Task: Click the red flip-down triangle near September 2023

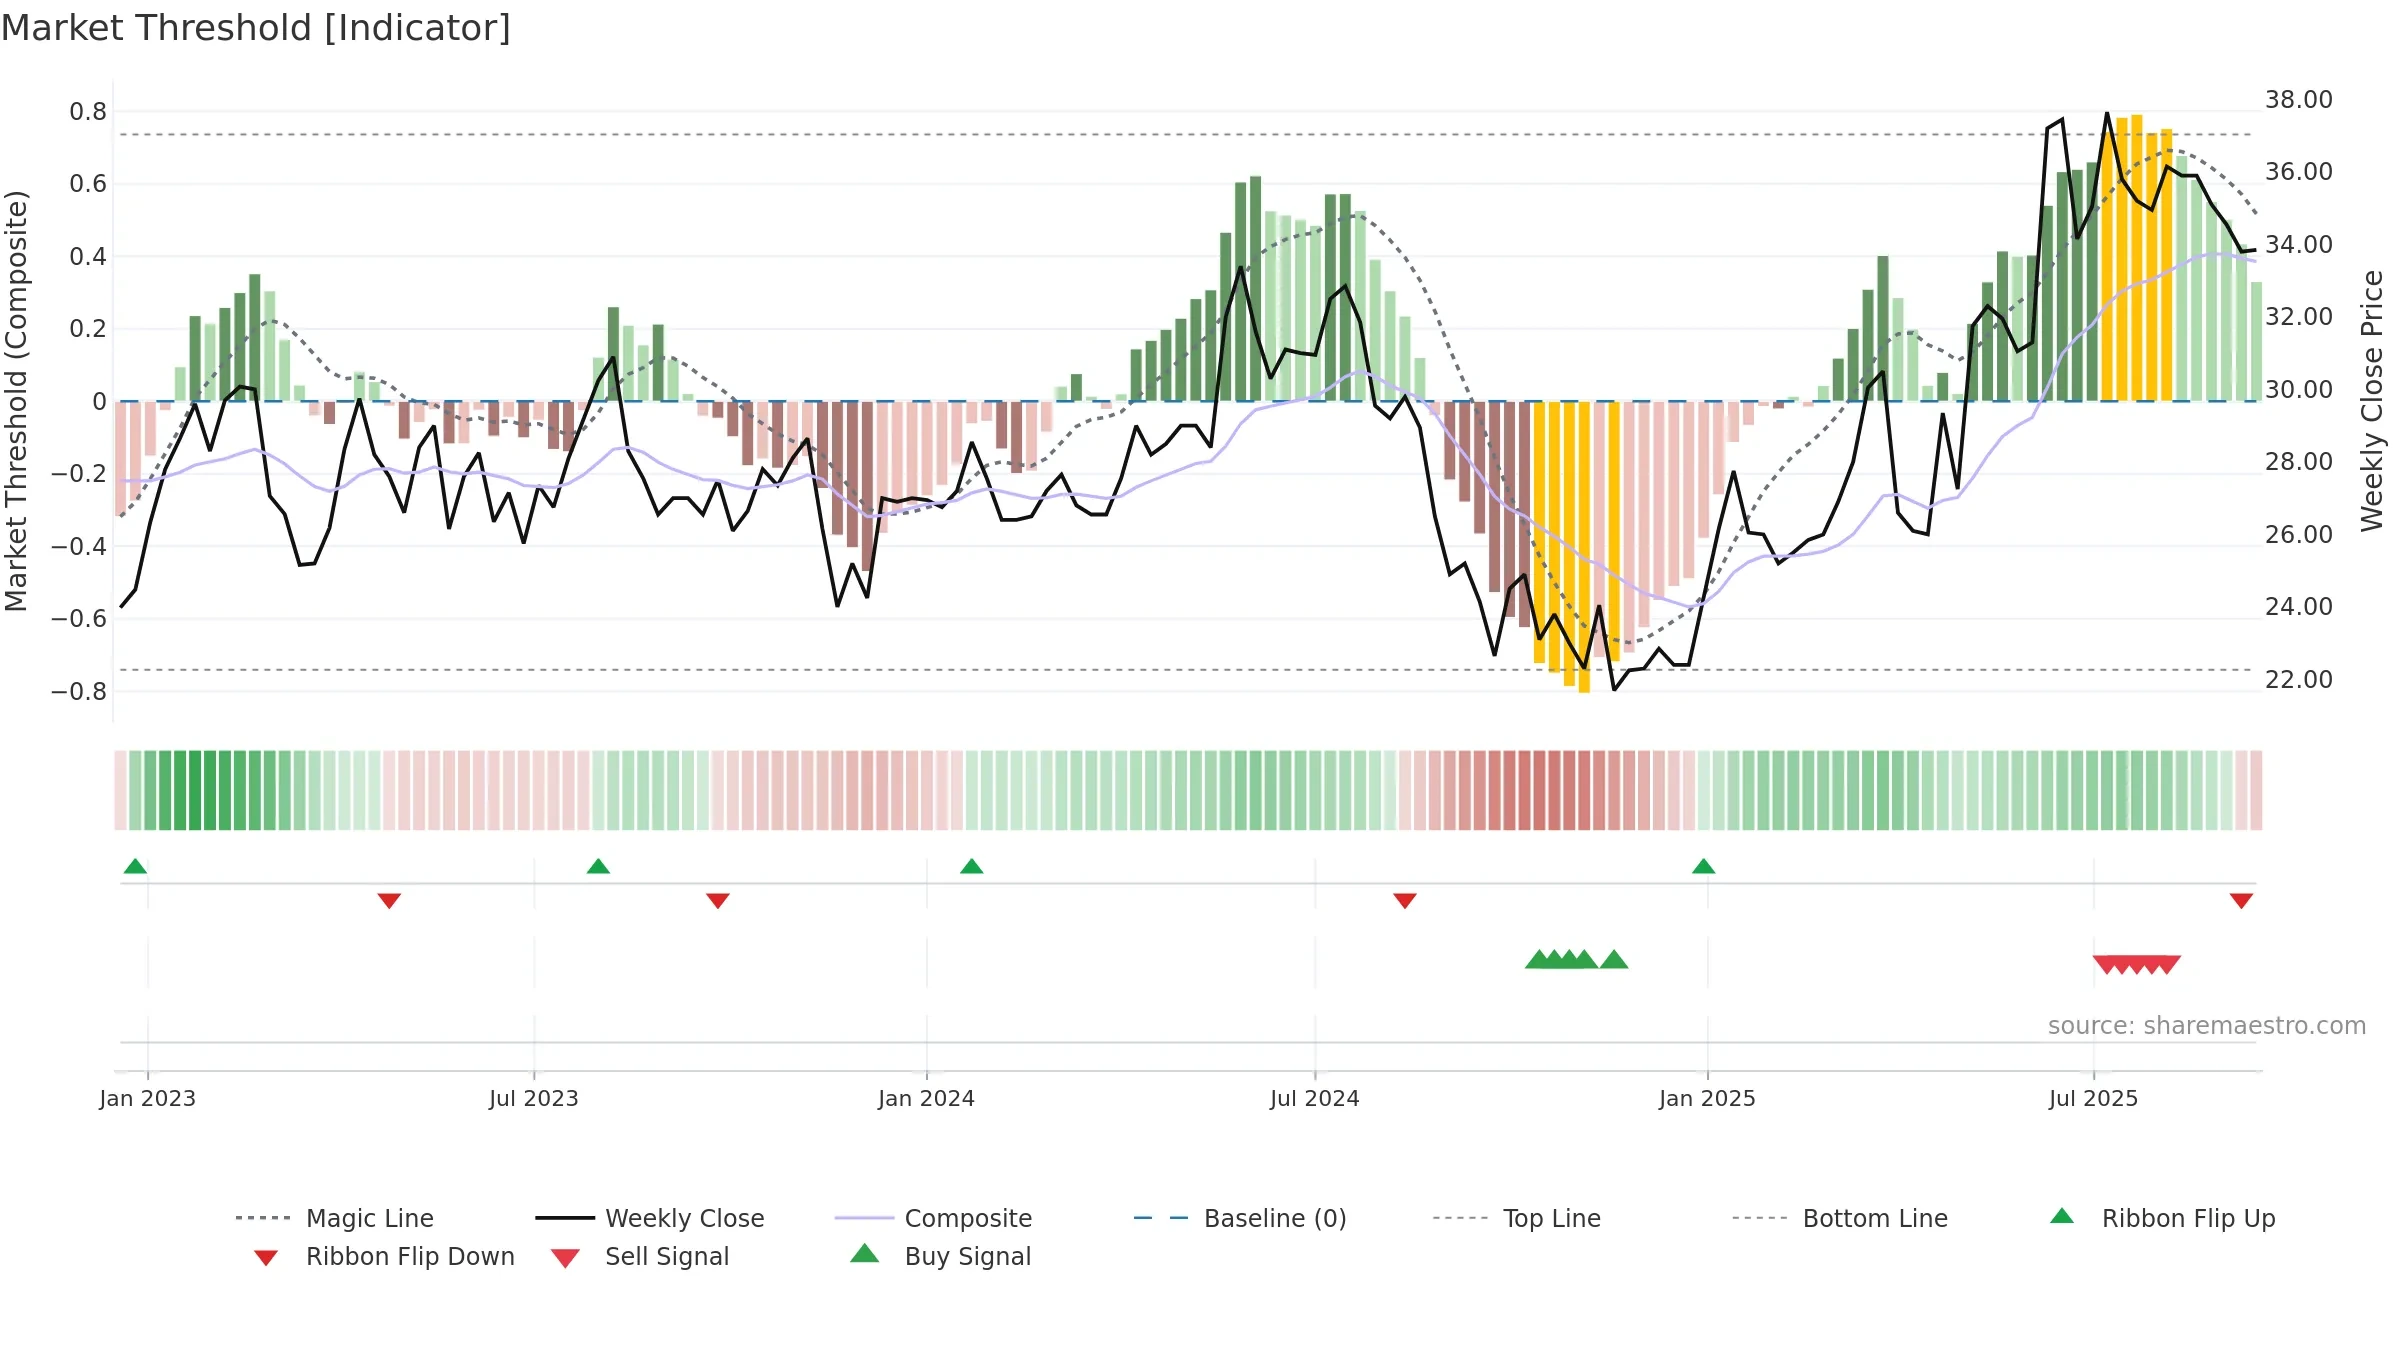Action: coord(717,901)
